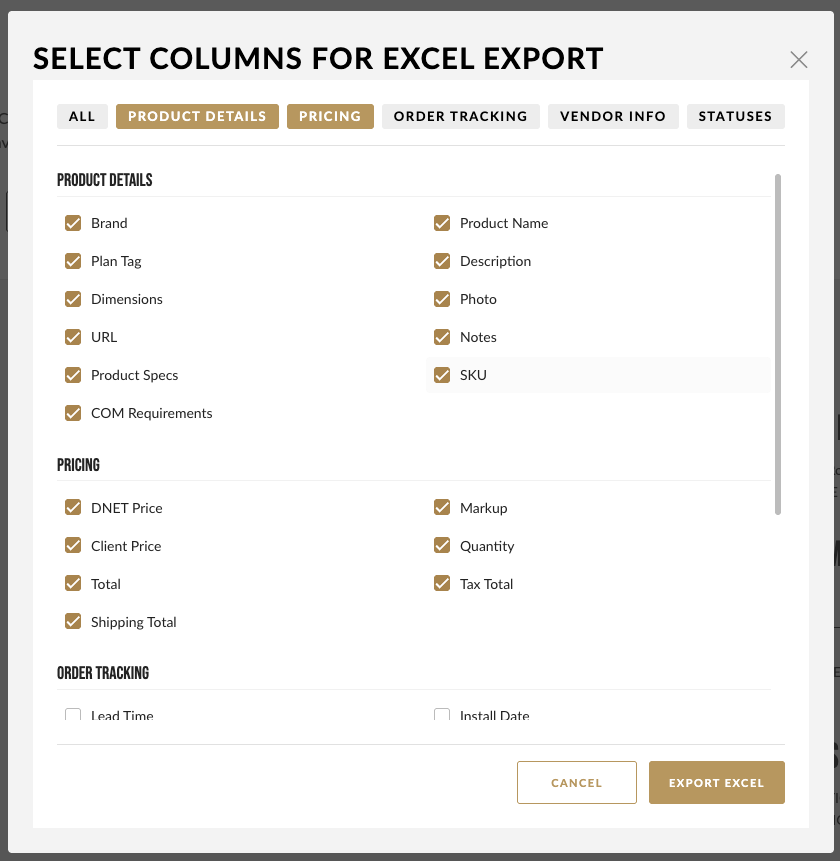Toggle the Order Tracking filter tab
Image resolution: width=840 pixels, height=861 pixels.
point(461,116)
